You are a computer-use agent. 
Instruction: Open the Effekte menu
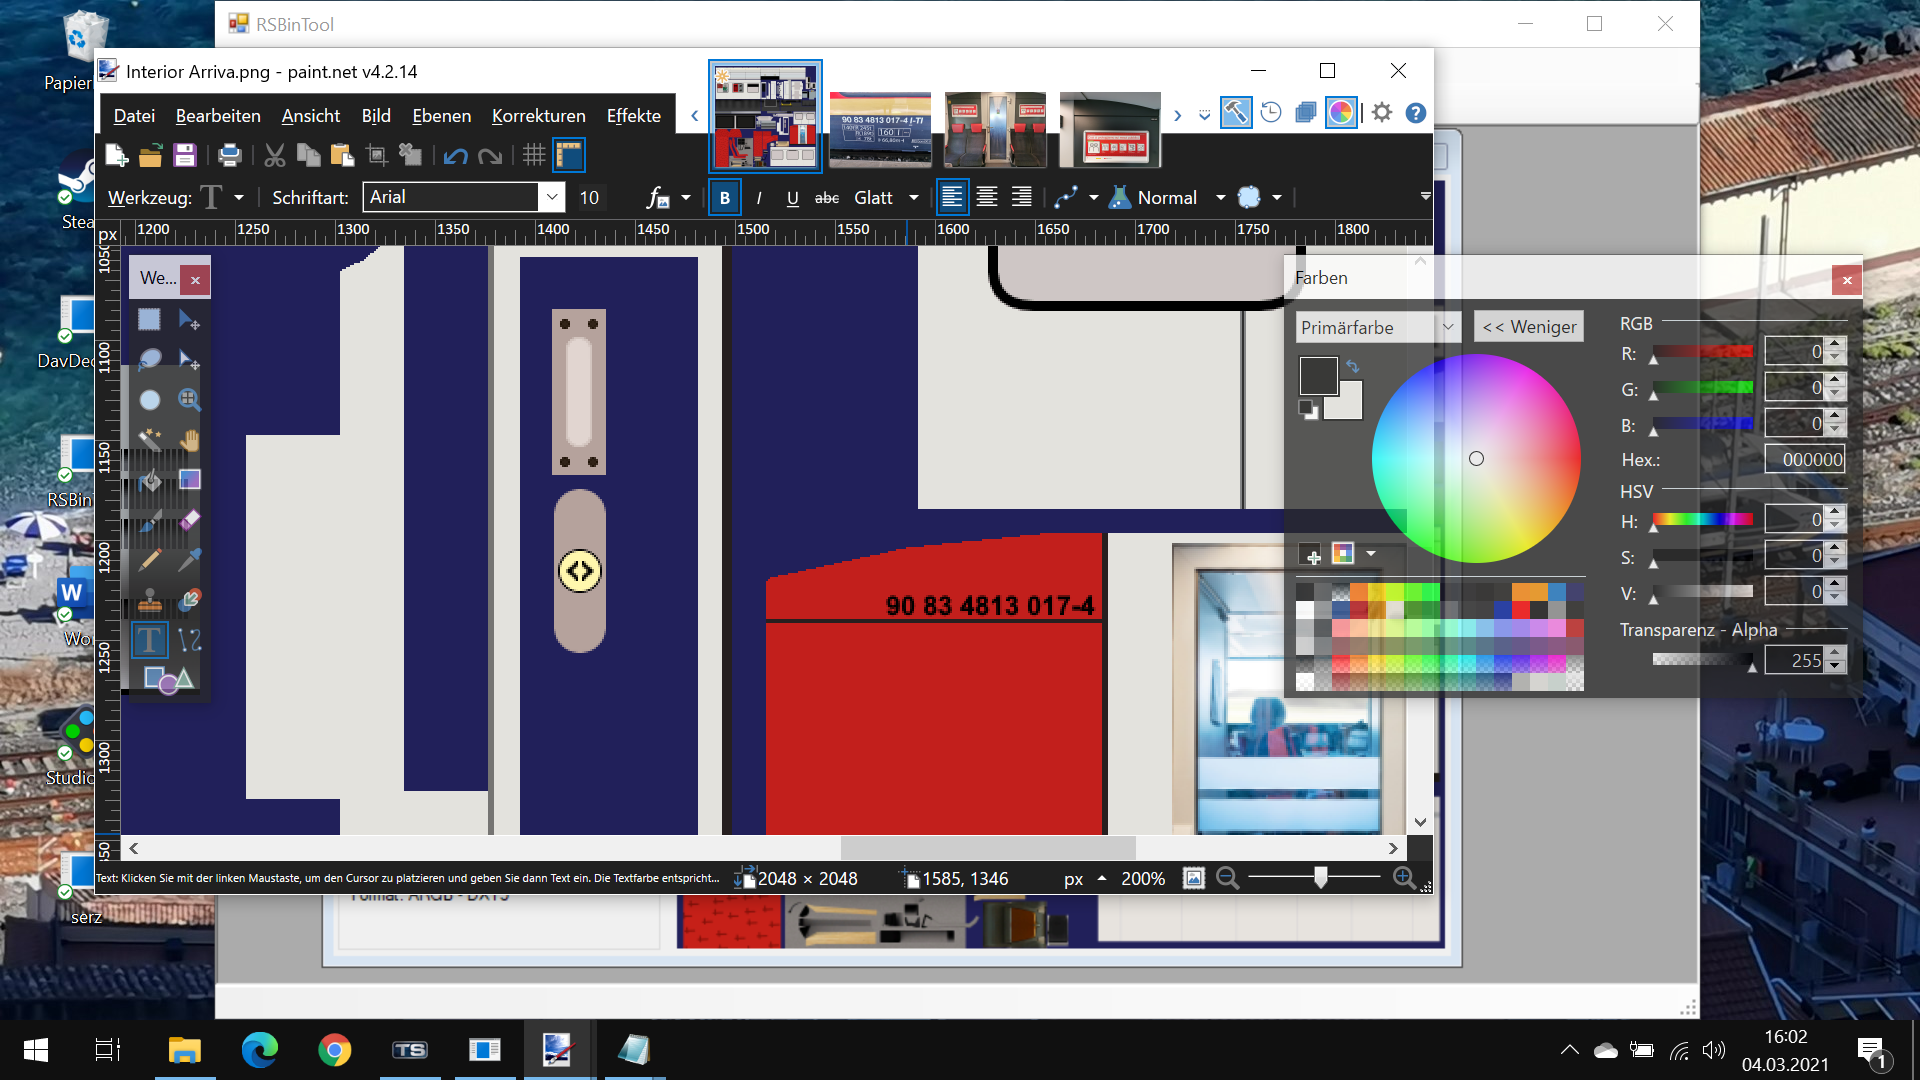tap(633, 116)
